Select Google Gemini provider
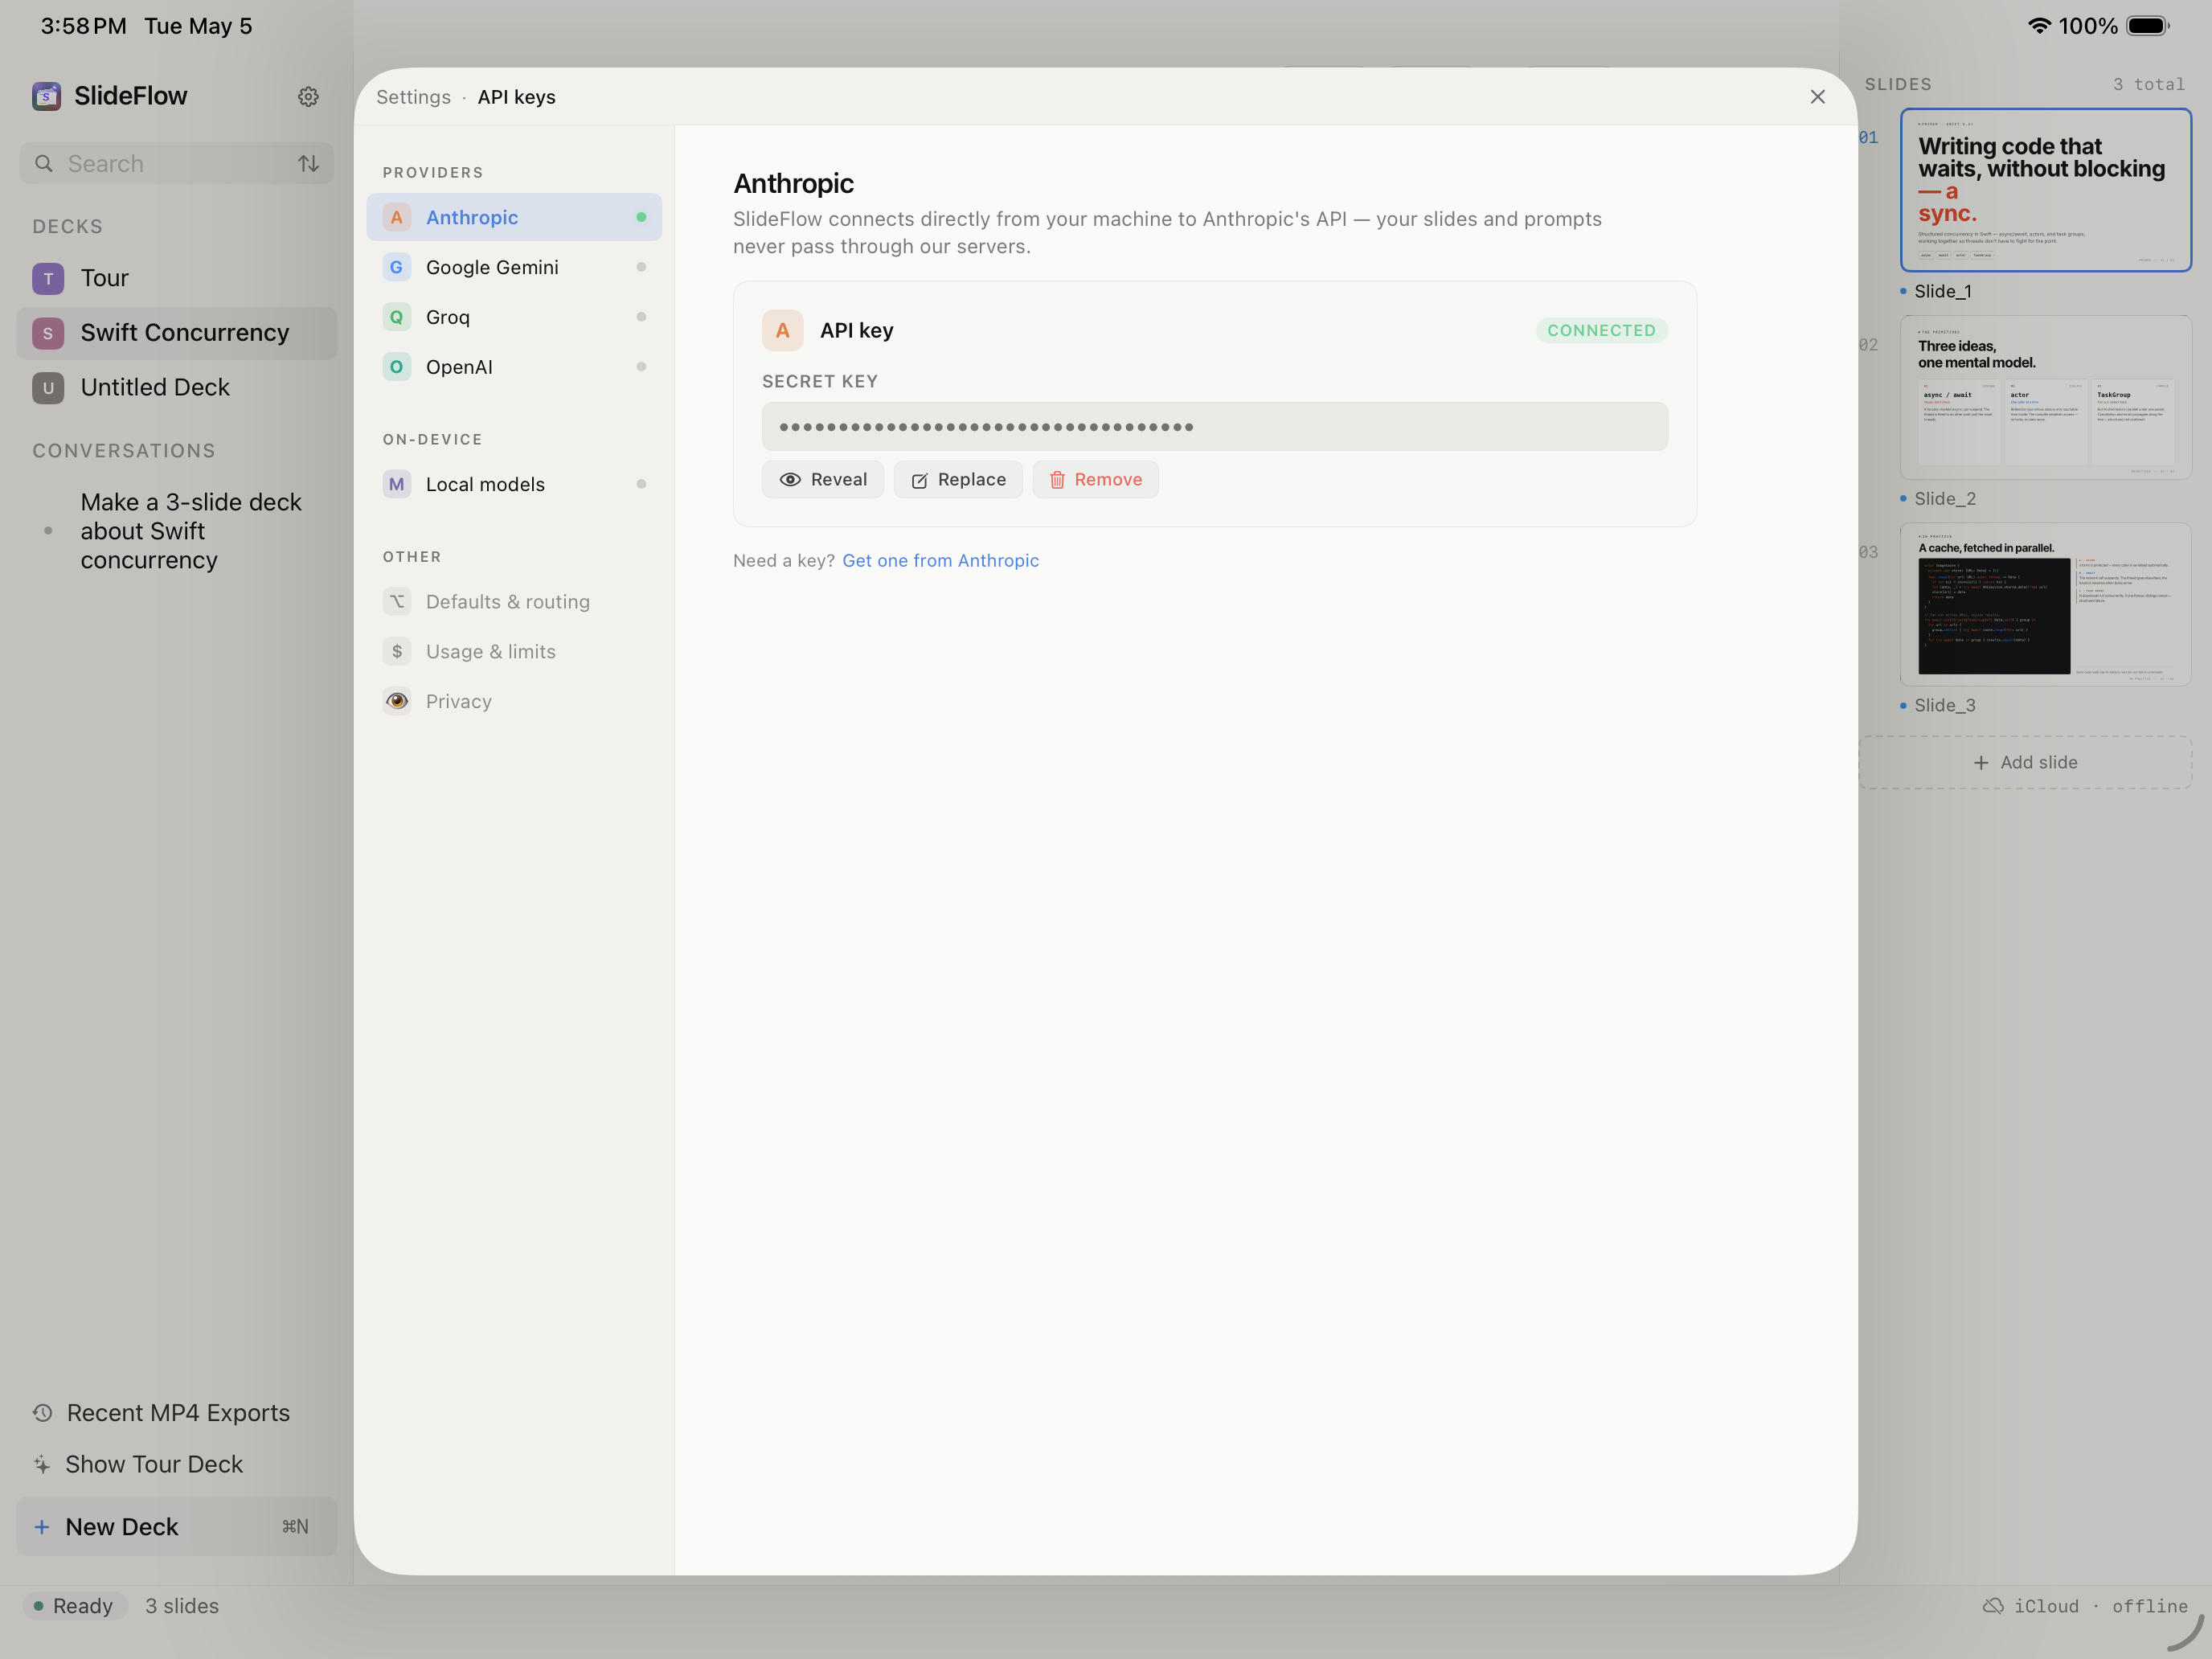Viewport: 2212px width, 1659px height. pos(514,267)
